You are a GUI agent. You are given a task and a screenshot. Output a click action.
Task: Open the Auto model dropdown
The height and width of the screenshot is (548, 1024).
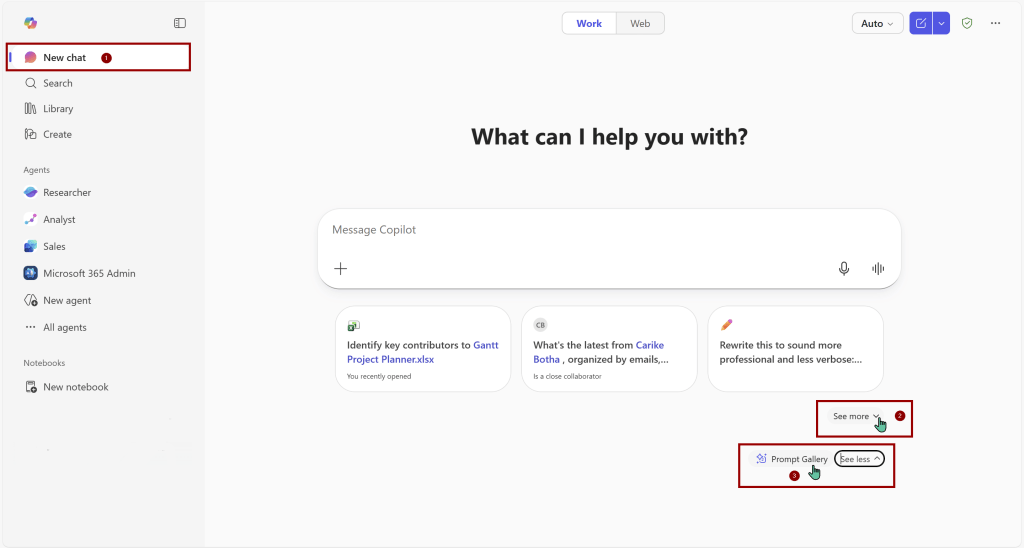point(877,23)
